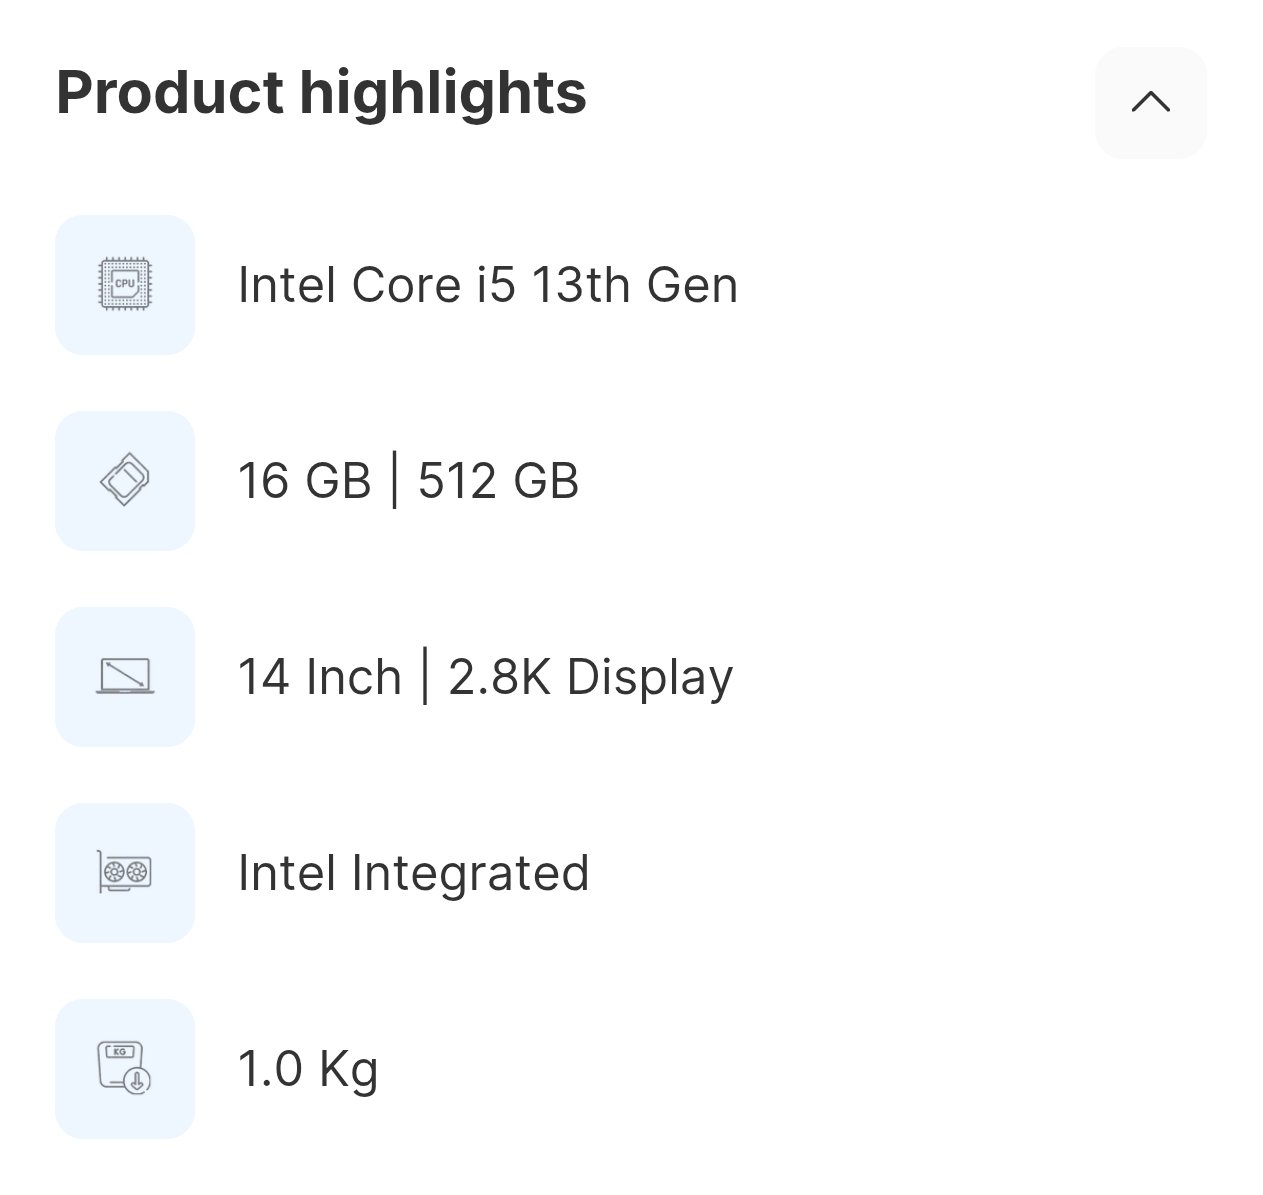Click the memory and storage chip icon

click(x=125, y=481)
